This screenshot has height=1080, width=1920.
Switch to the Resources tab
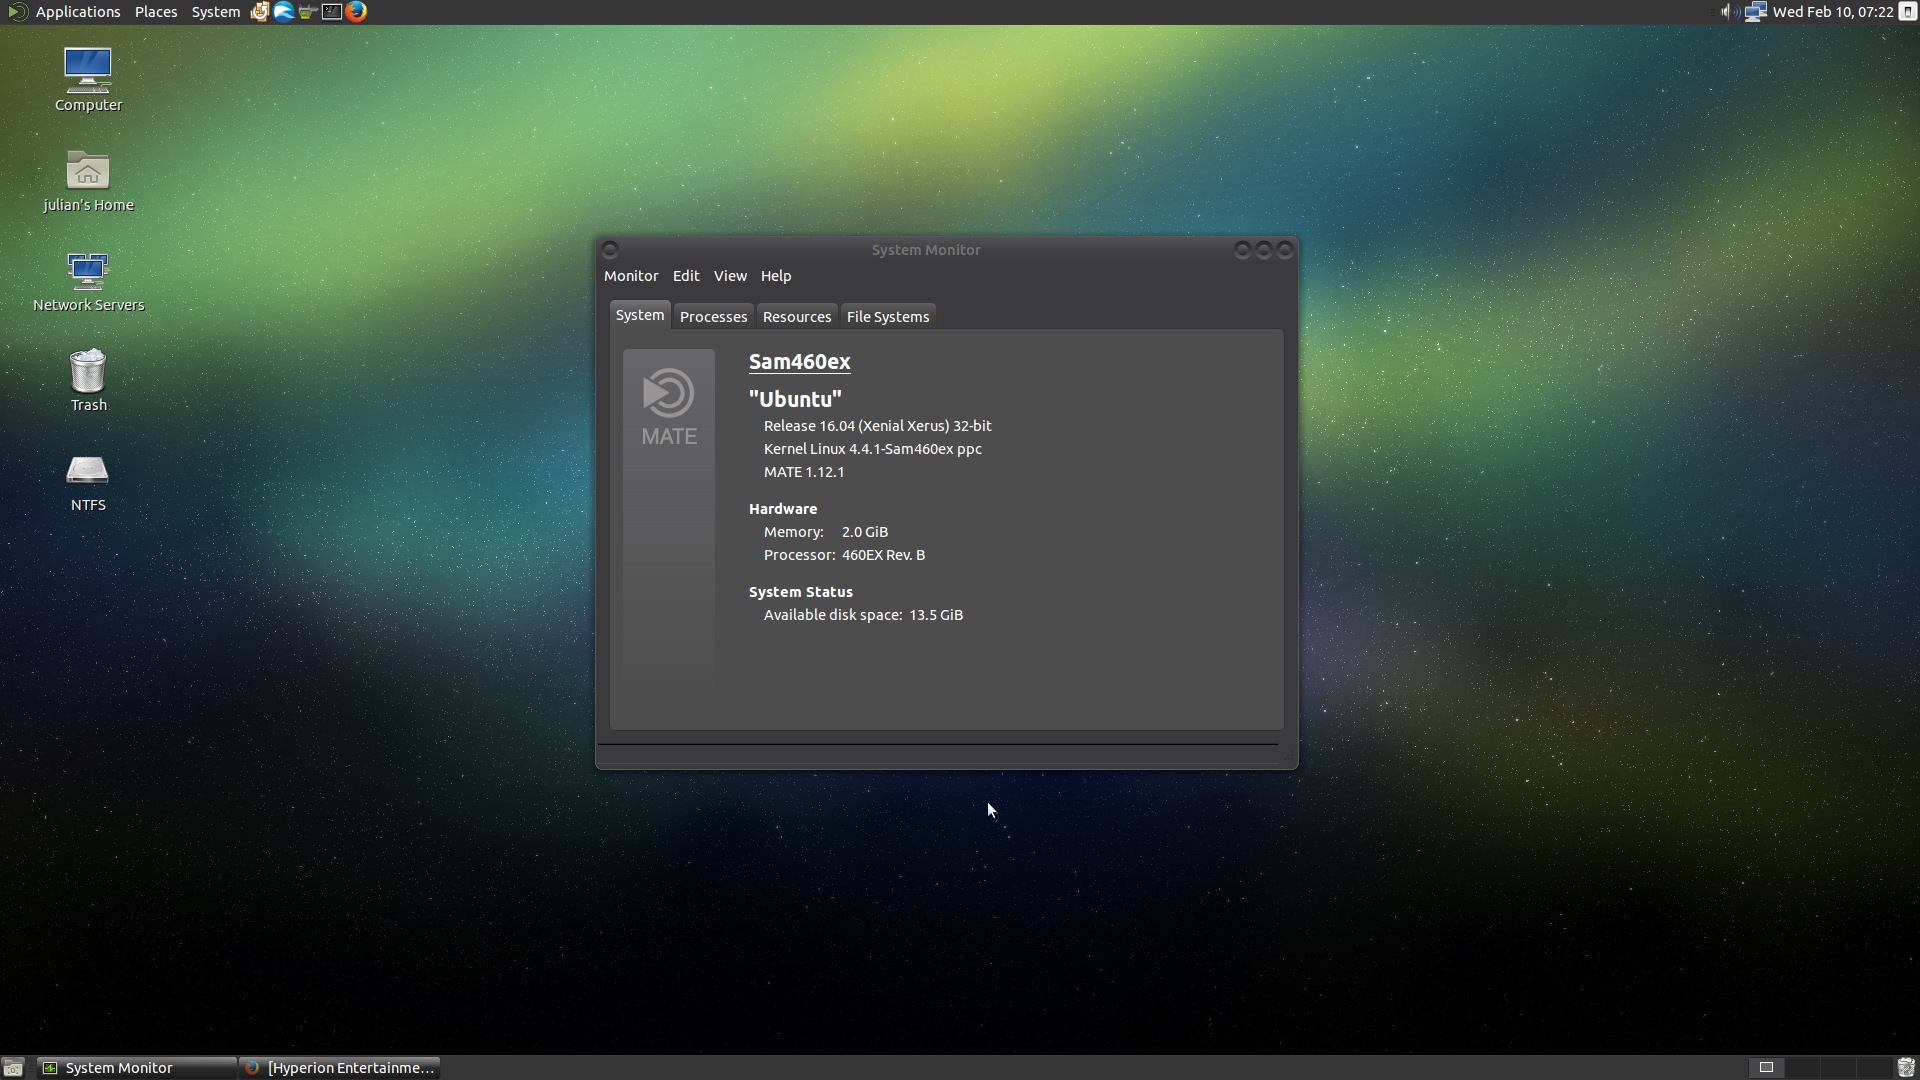pos(797,316)
